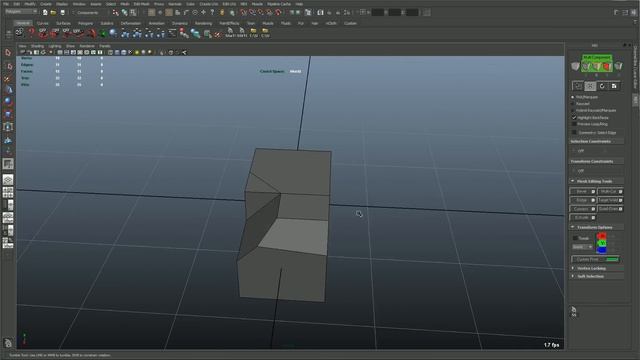The height and width of the screenshot is (360, 640).
Task: Open the Polygons menu set dropdown
Action: [20, 12]
